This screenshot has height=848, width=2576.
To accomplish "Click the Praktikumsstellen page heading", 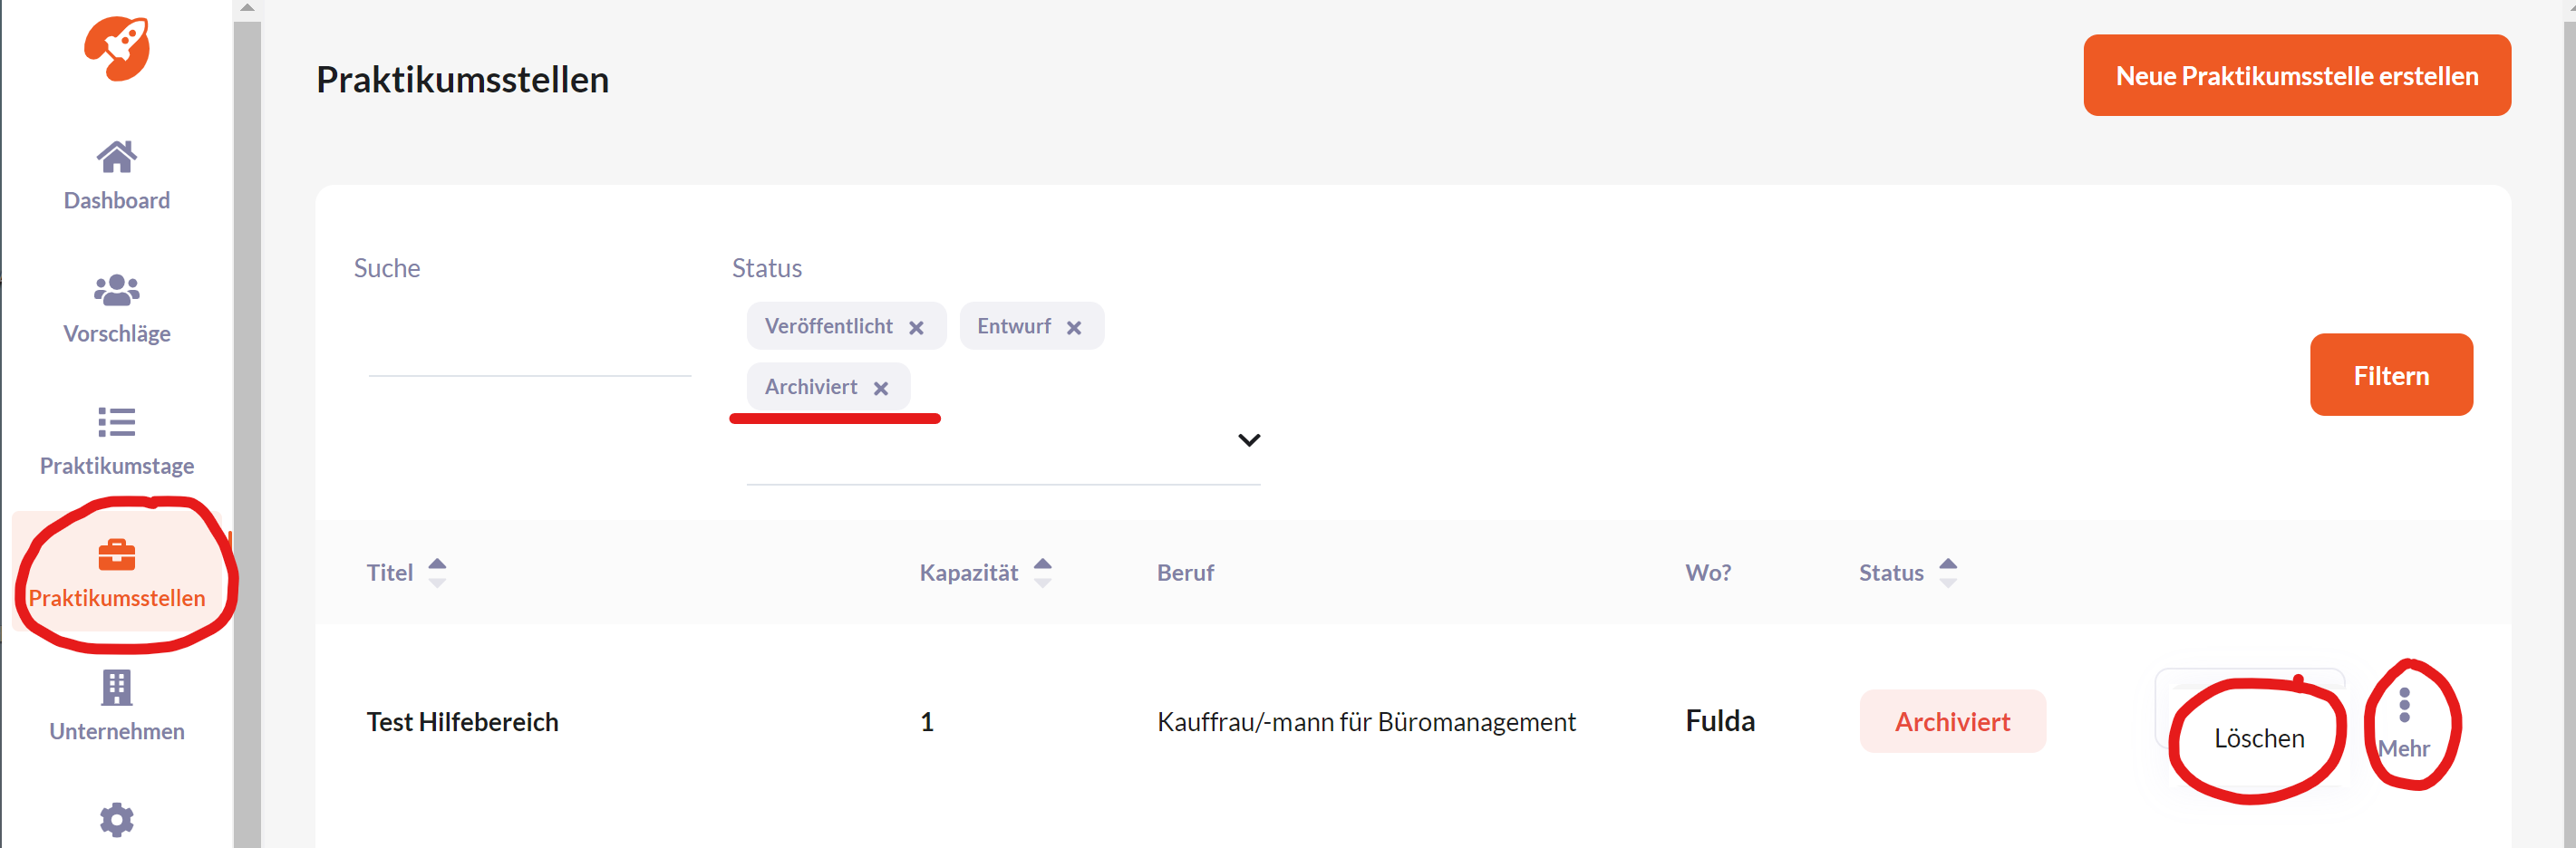I will (462, 79).
